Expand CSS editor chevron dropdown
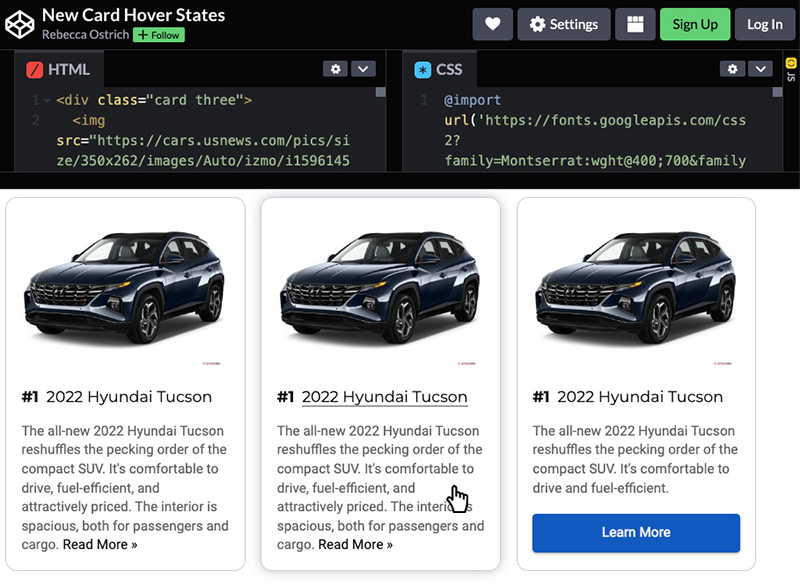 pos(760,69)
